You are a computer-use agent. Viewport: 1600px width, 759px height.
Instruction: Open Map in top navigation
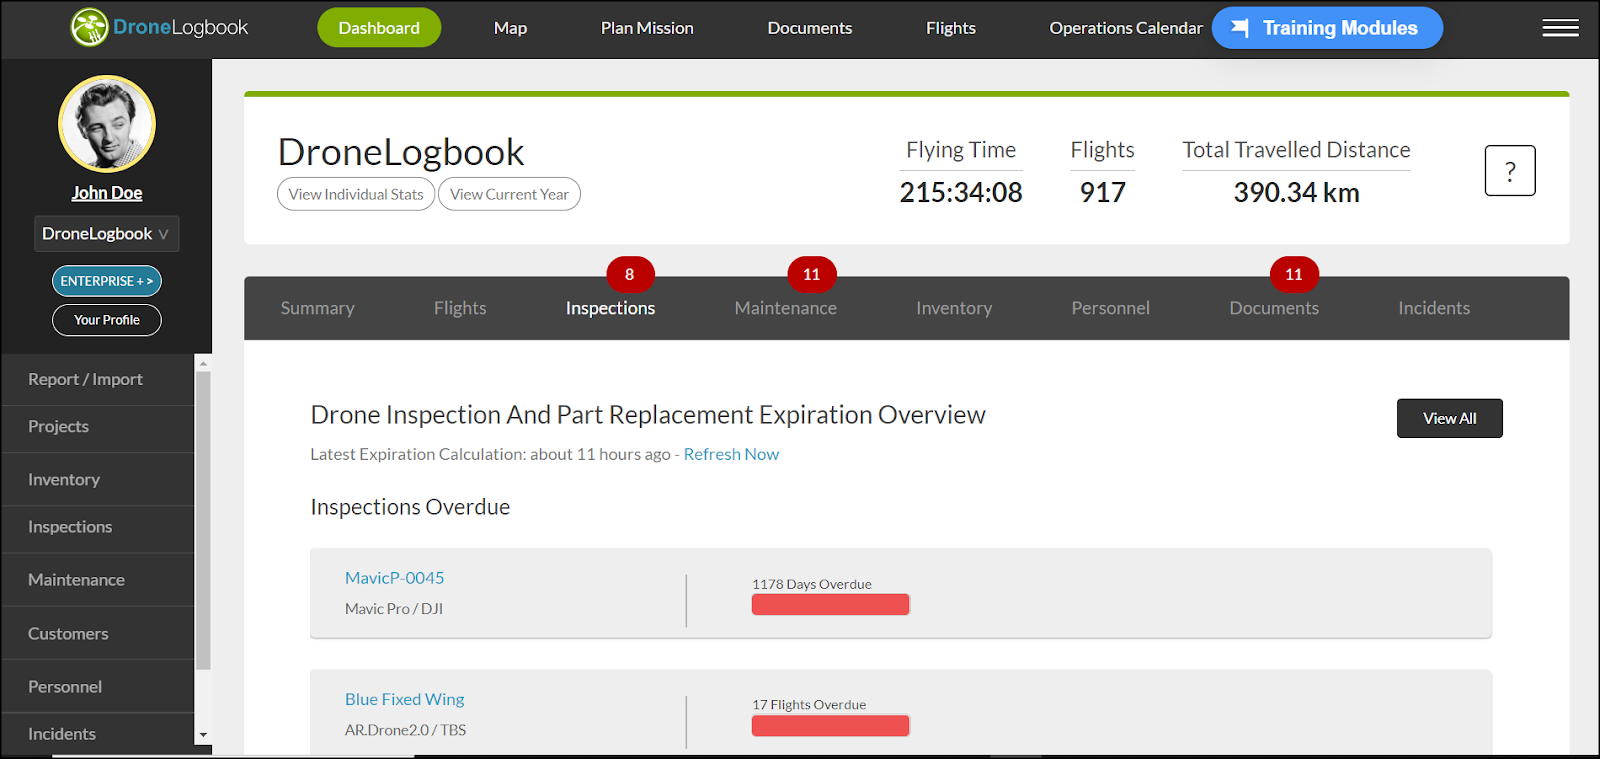tap(510, 28)
